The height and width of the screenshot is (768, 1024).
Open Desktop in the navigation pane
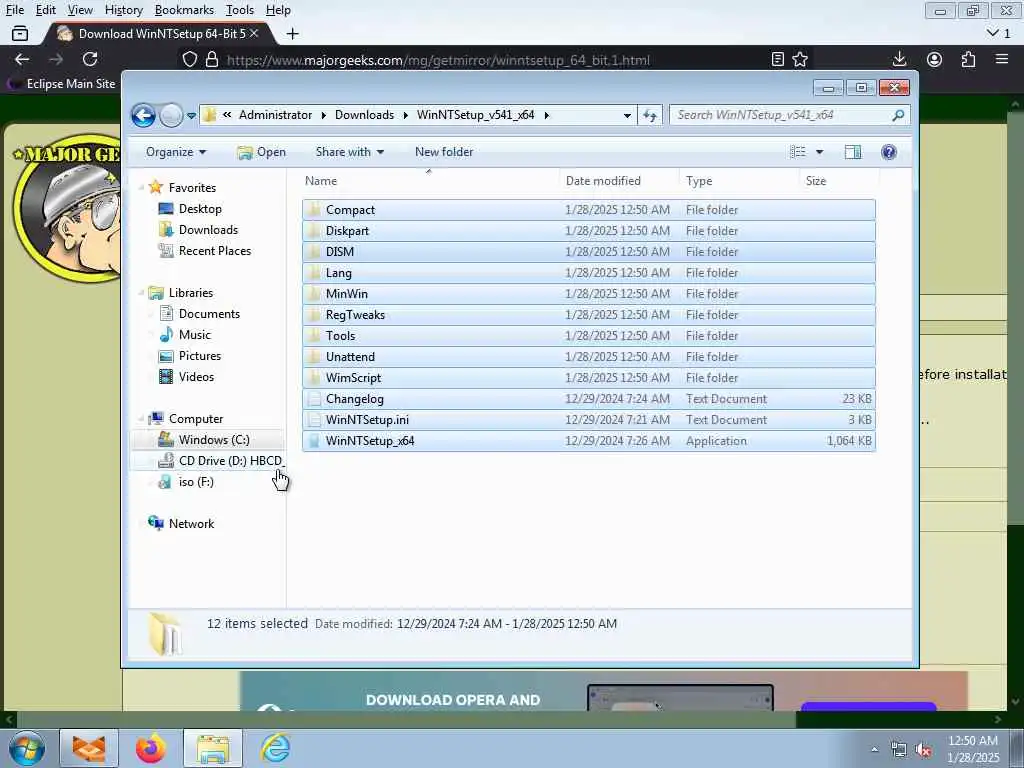[200, 208]
